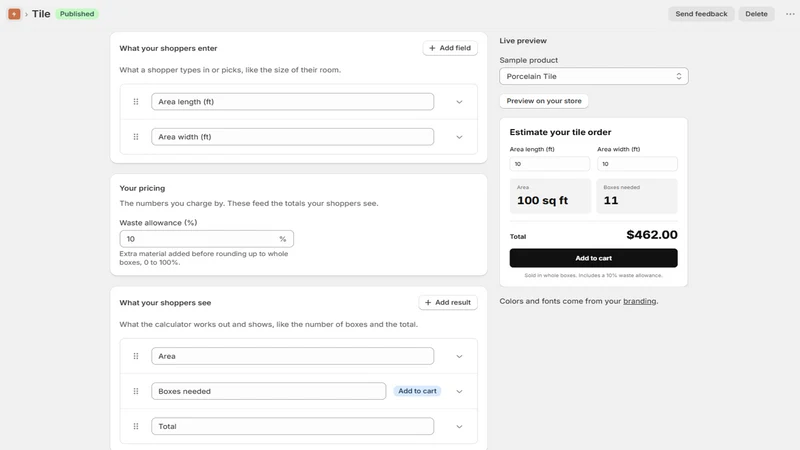
Task: Open the three-dot more actions menu
Action: [x=790, y=14]
